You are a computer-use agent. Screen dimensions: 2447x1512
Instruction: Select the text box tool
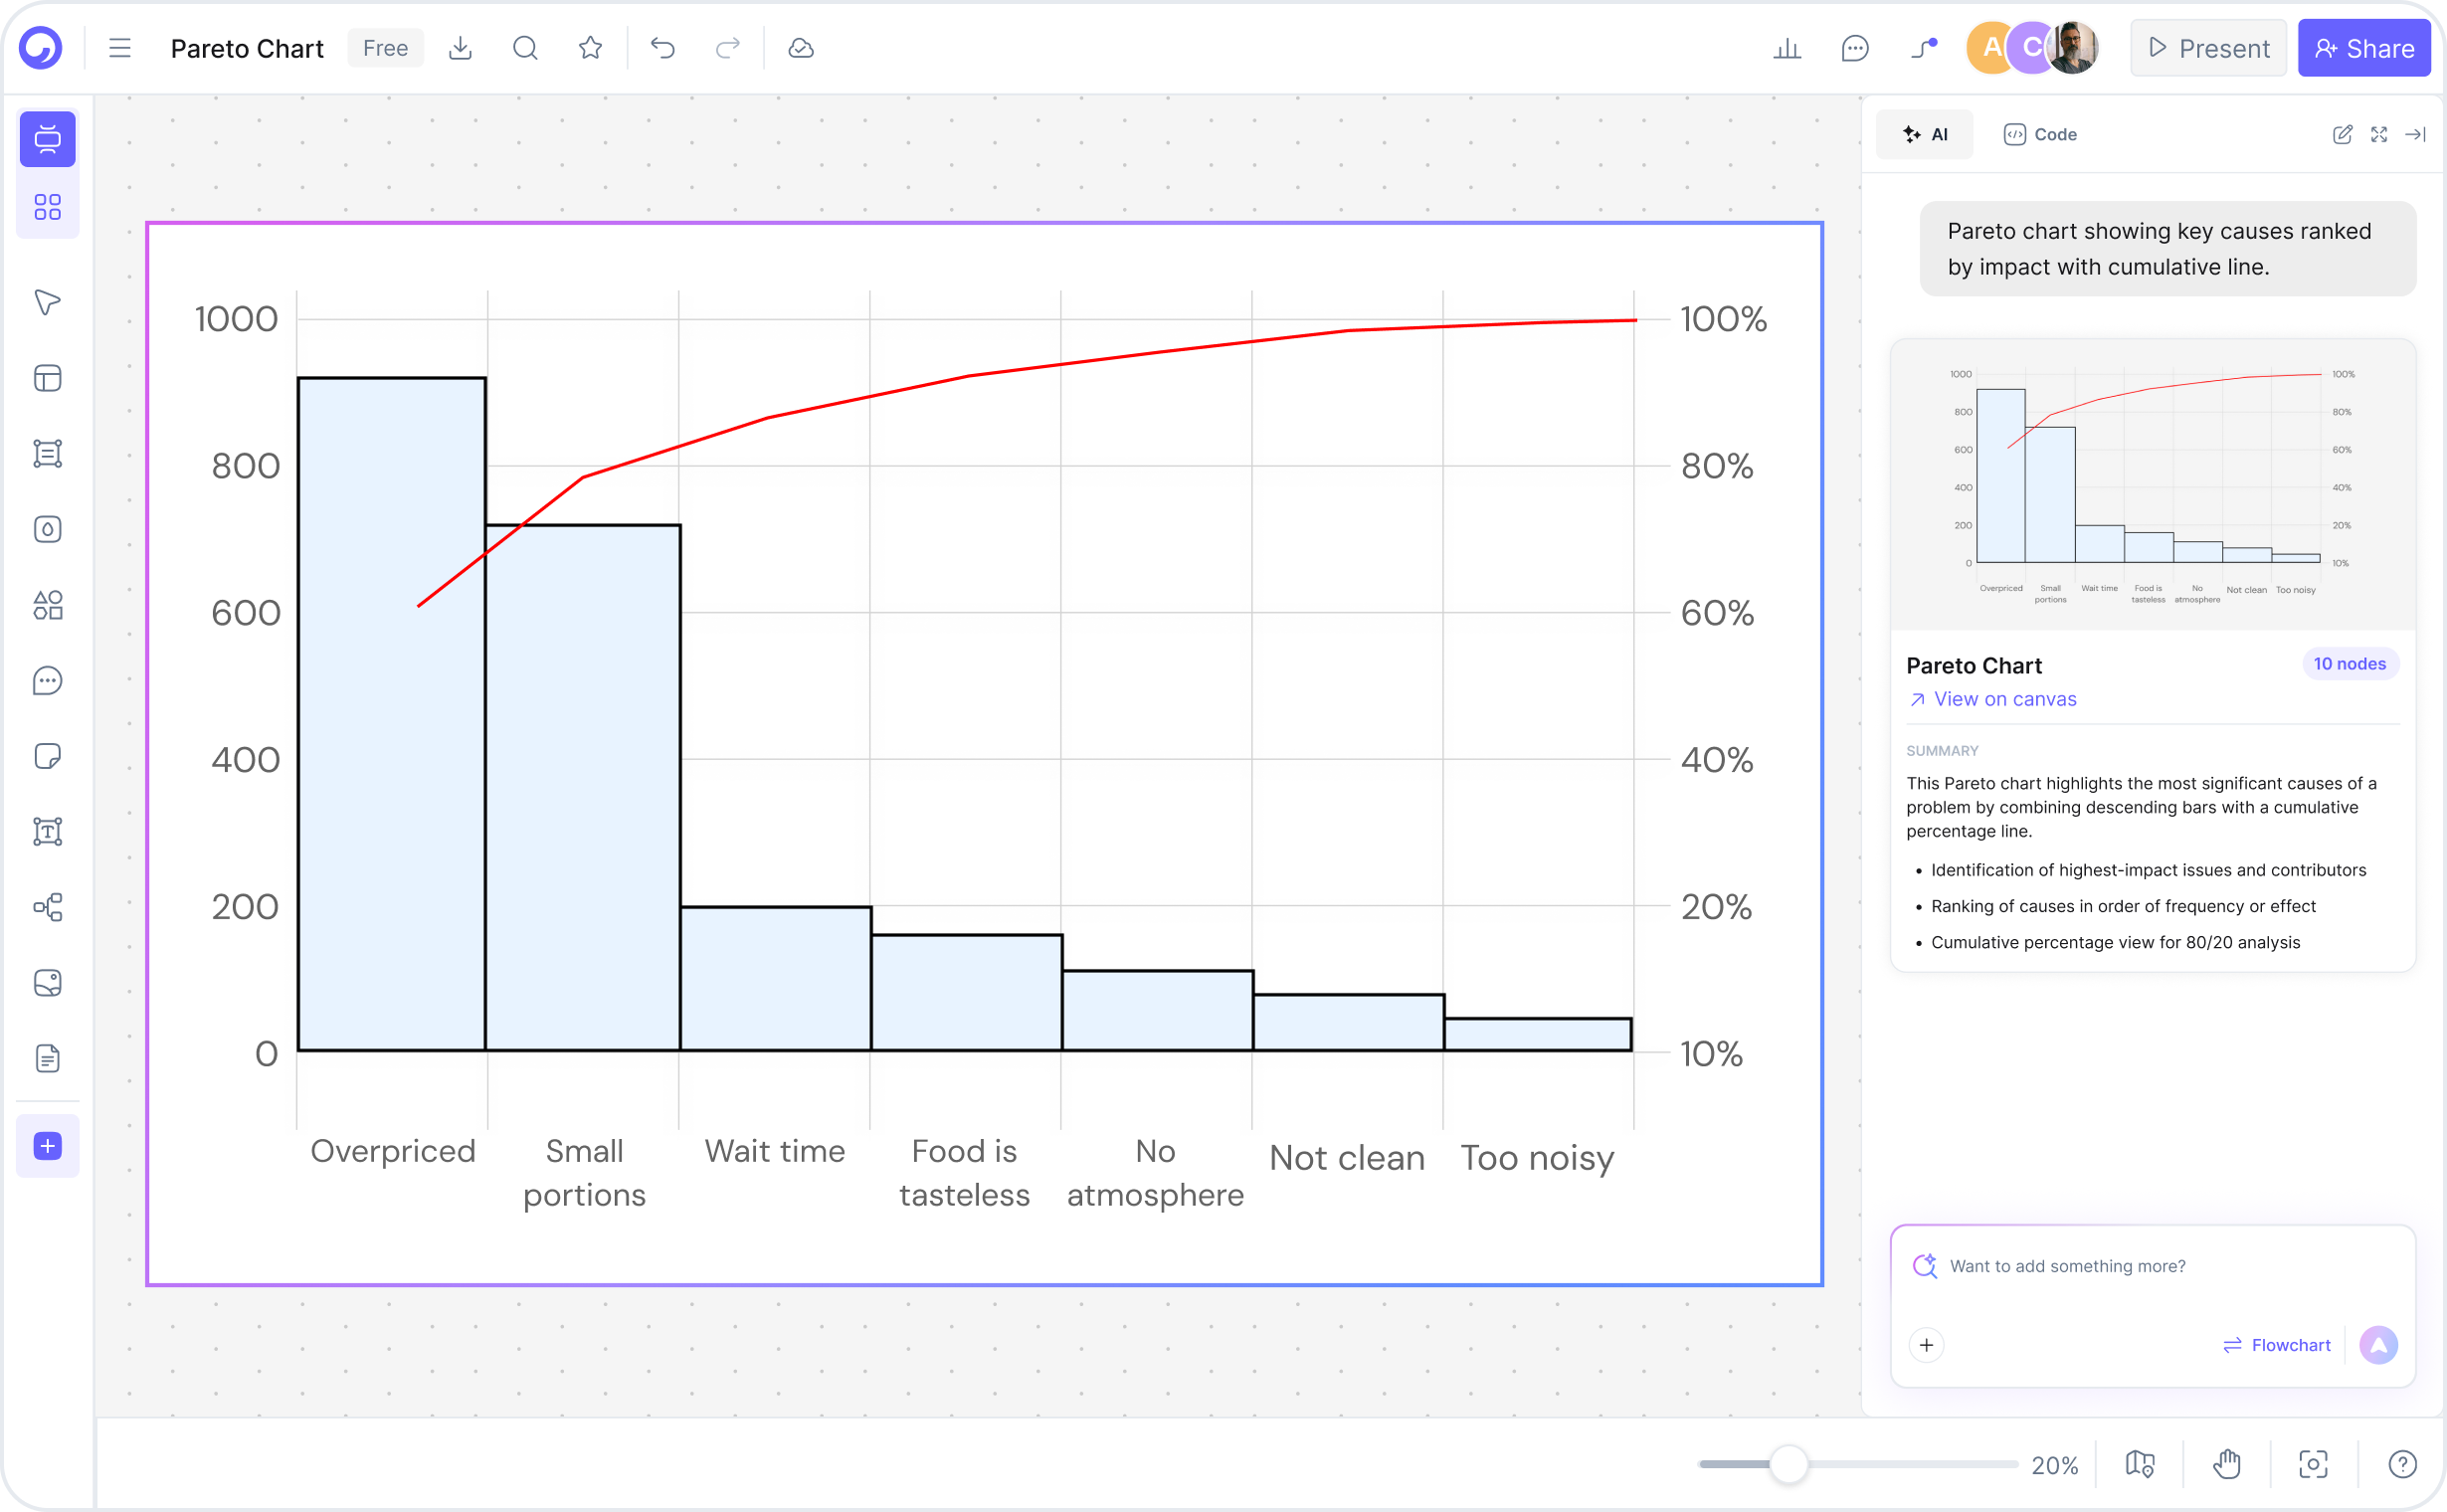click(47, 831)
